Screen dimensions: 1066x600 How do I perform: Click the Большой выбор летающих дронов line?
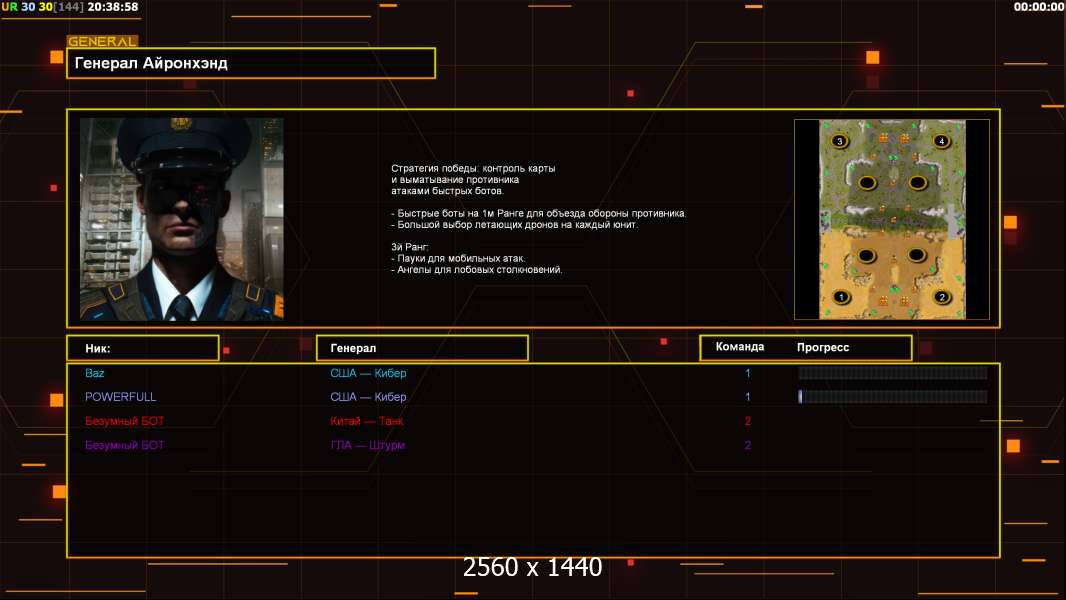[x=515, y=224]
